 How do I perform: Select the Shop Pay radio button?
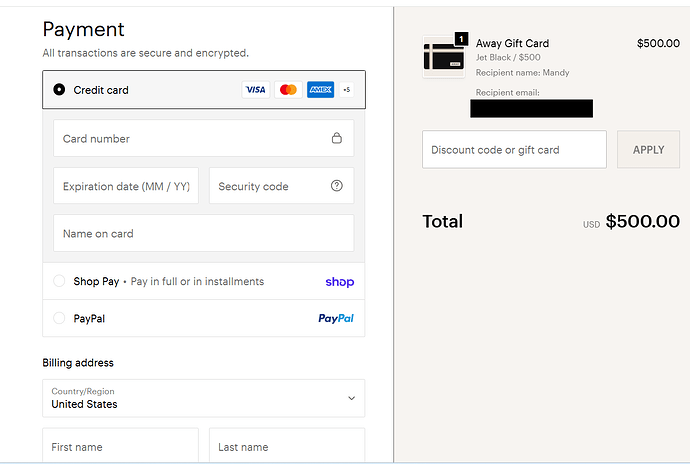(59, 281)
